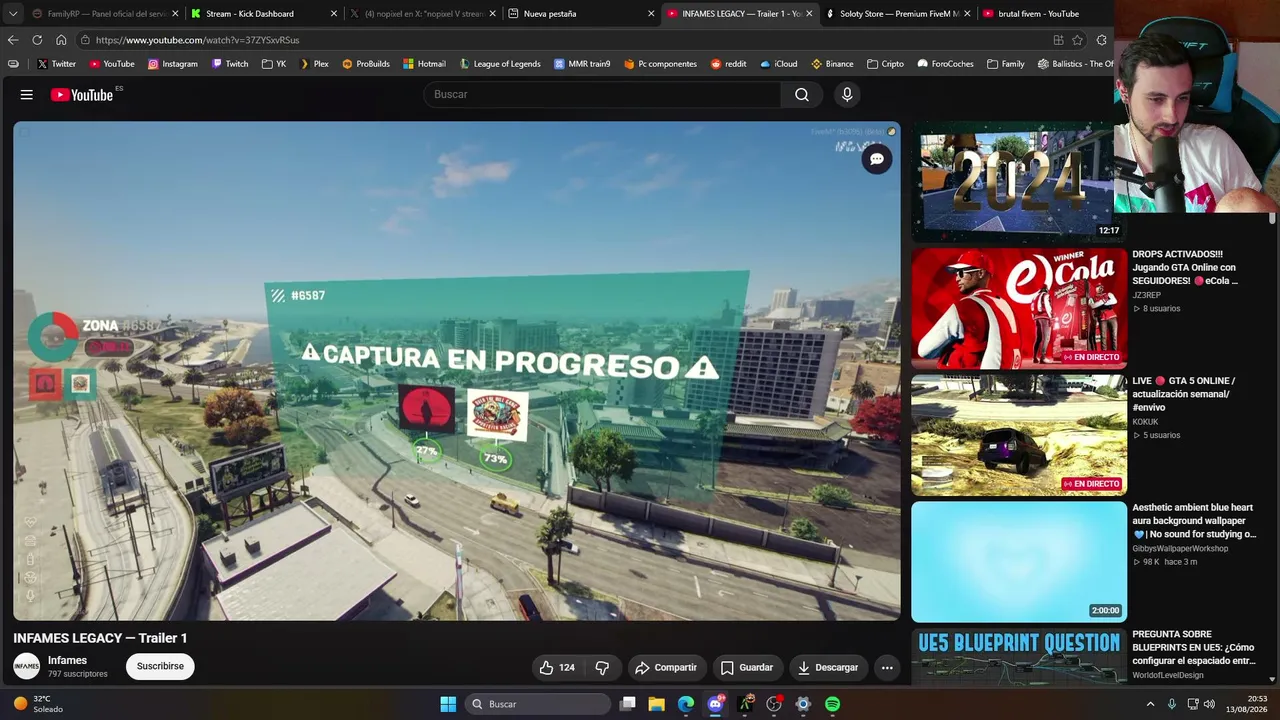Open the ForoCoches bookmark
The height and width of the screenshot is (720, 1280).
tap(945, 64)
